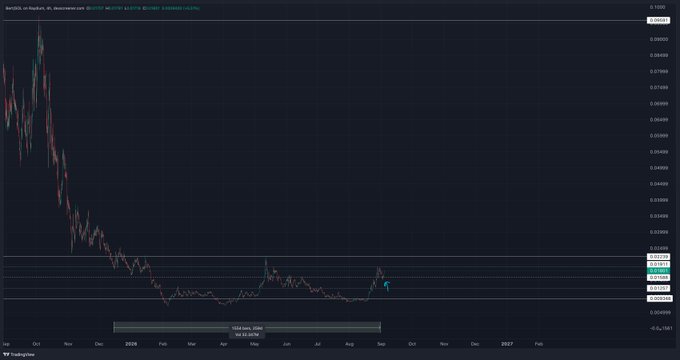Click the symbol title text at chart top

(x=44, y=8)
